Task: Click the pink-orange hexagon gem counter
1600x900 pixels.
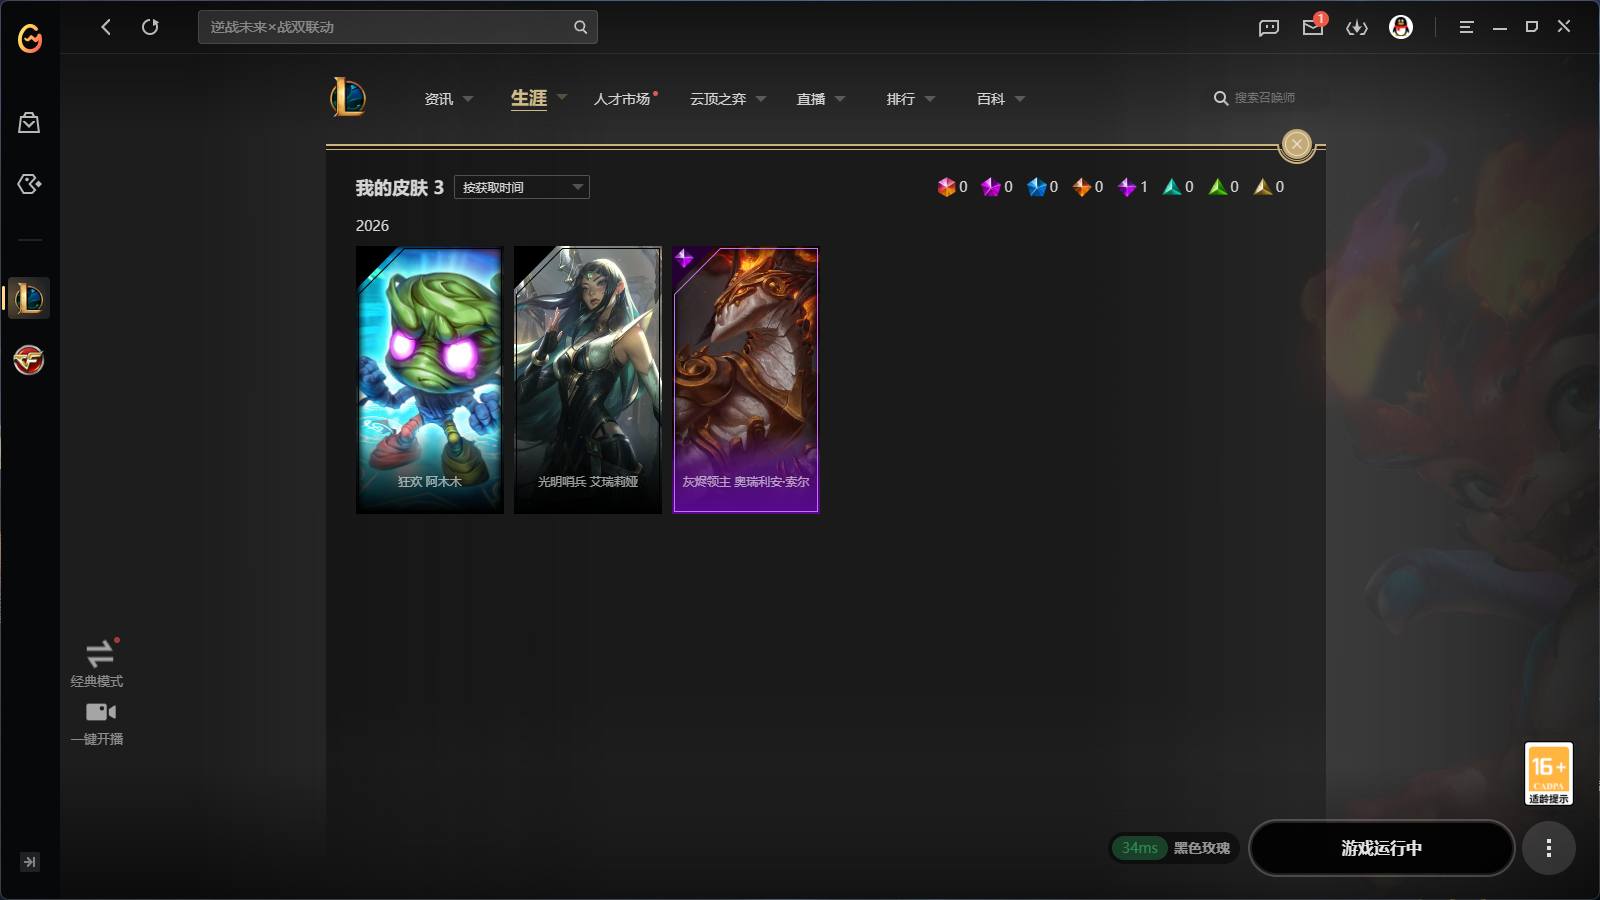Action: [952, 187]
